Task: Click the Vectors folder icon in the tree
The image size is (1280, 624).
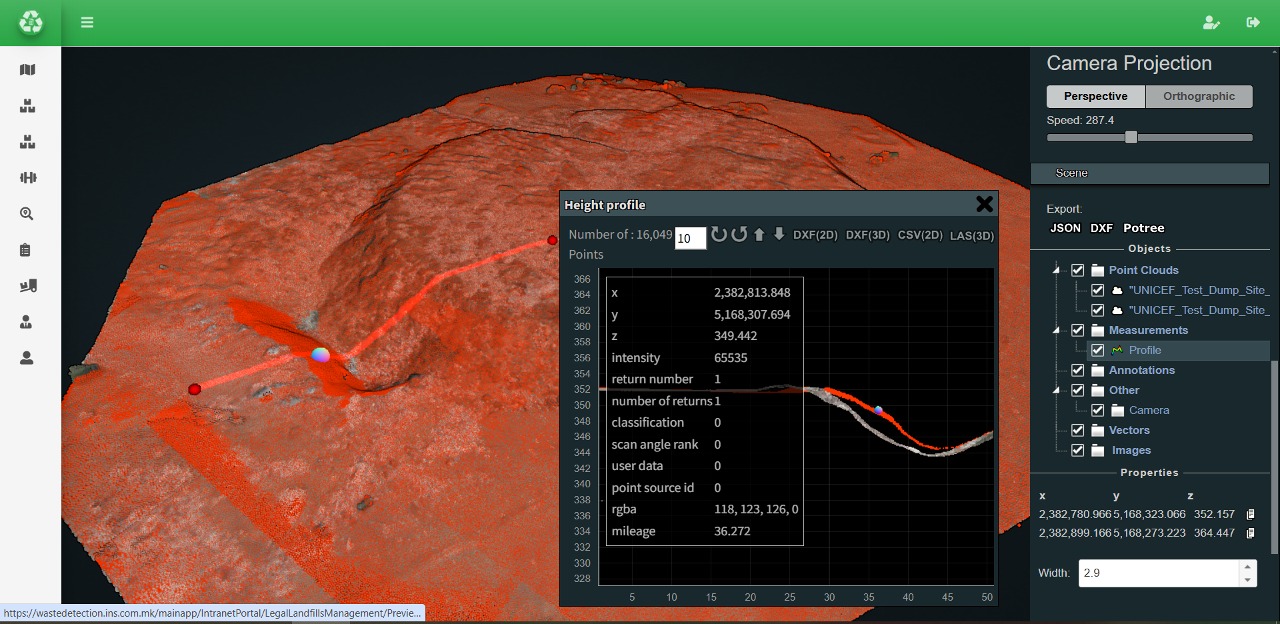Action: point(1098,430)
